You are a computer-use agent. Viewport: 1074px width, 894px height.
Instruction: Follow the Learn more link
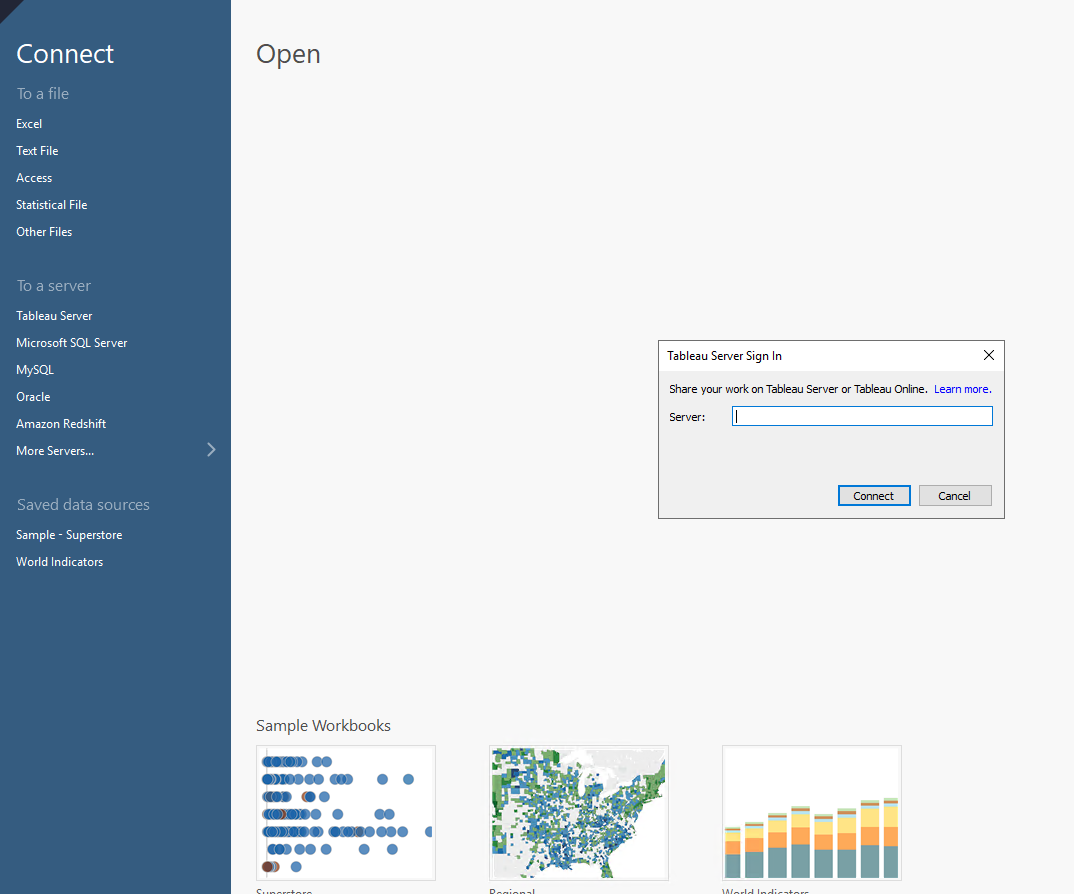point(962,389)
